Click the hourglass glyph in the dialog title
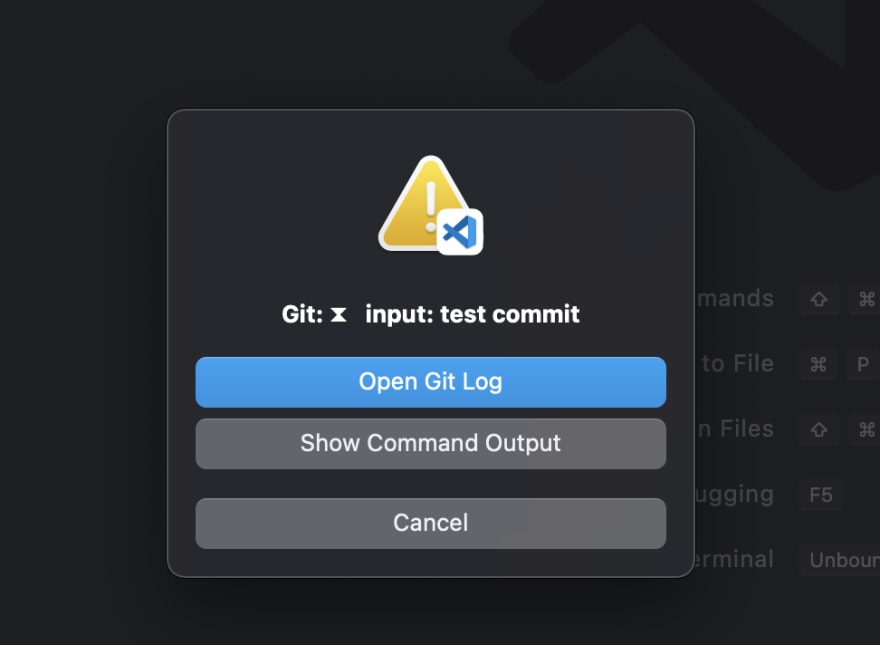 click(x=338, y=313)
